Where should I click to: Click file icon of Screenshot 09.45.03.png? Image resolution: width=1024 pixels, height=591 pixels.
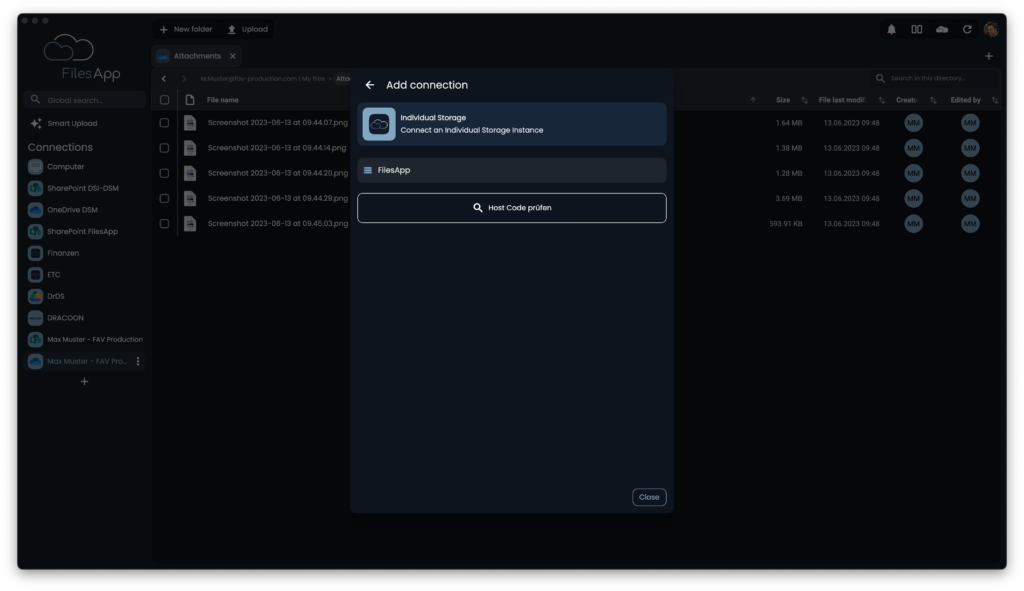coord(190,223)
